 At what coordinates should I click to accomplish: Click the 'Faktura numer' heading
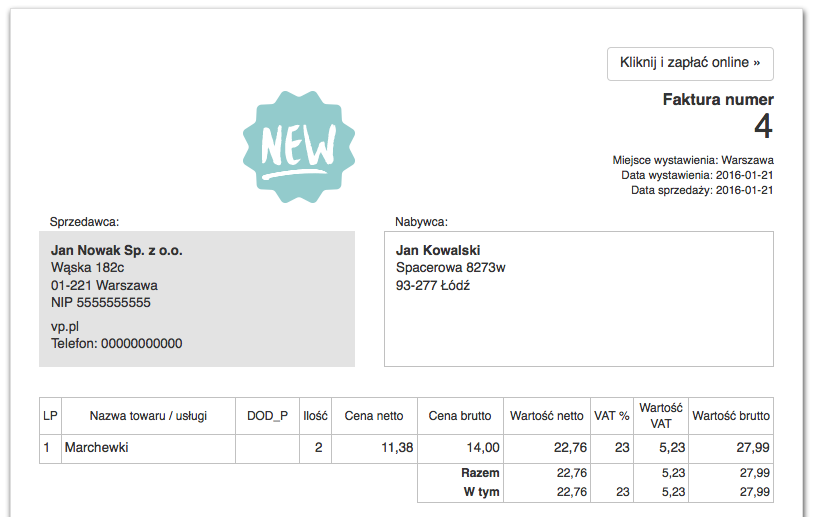coord(718,100)
